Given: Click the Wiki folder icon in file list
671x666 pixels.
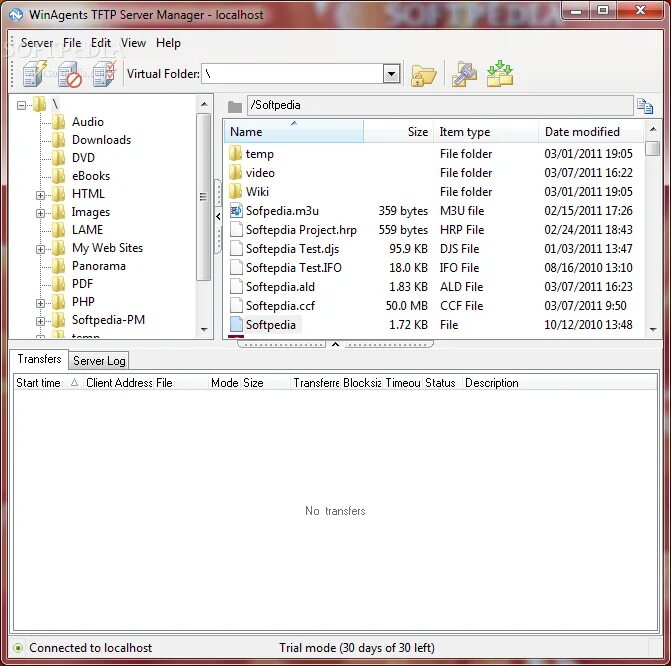Looking at the screenshot, I should 235,191.
